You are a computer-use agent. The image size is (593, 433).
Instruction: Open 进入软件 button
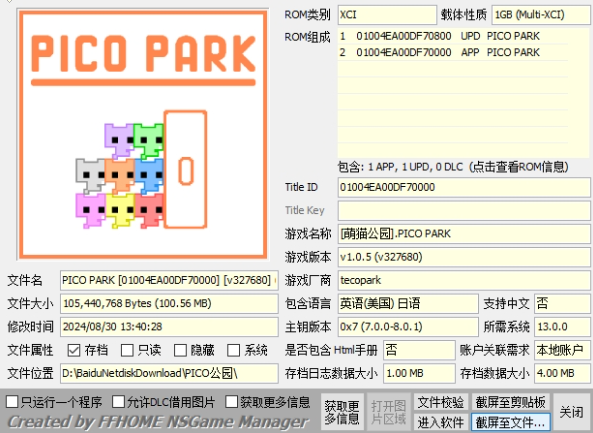point(441,422)
